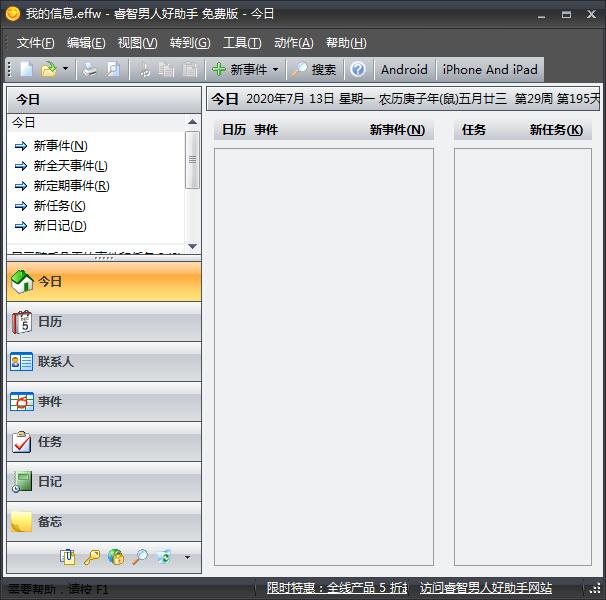The image size is (606, 600).
Task: Click the 任务 label in the right panel header
Action: (x=474, y=130)
